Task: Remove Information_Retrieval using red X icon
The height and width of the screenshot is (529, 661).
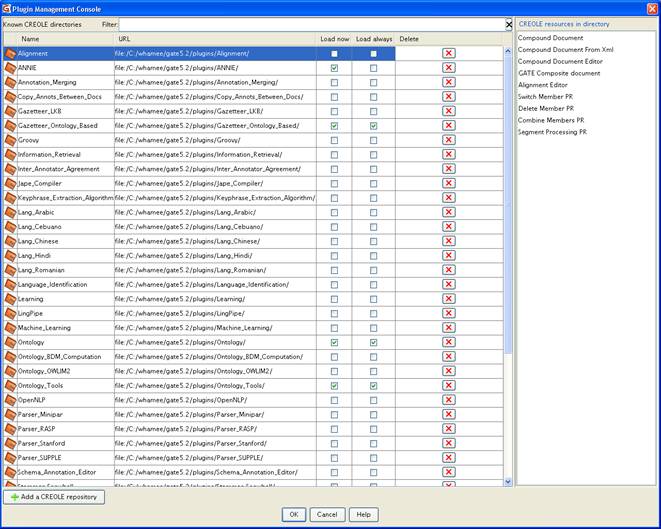Action: [449, 154]
